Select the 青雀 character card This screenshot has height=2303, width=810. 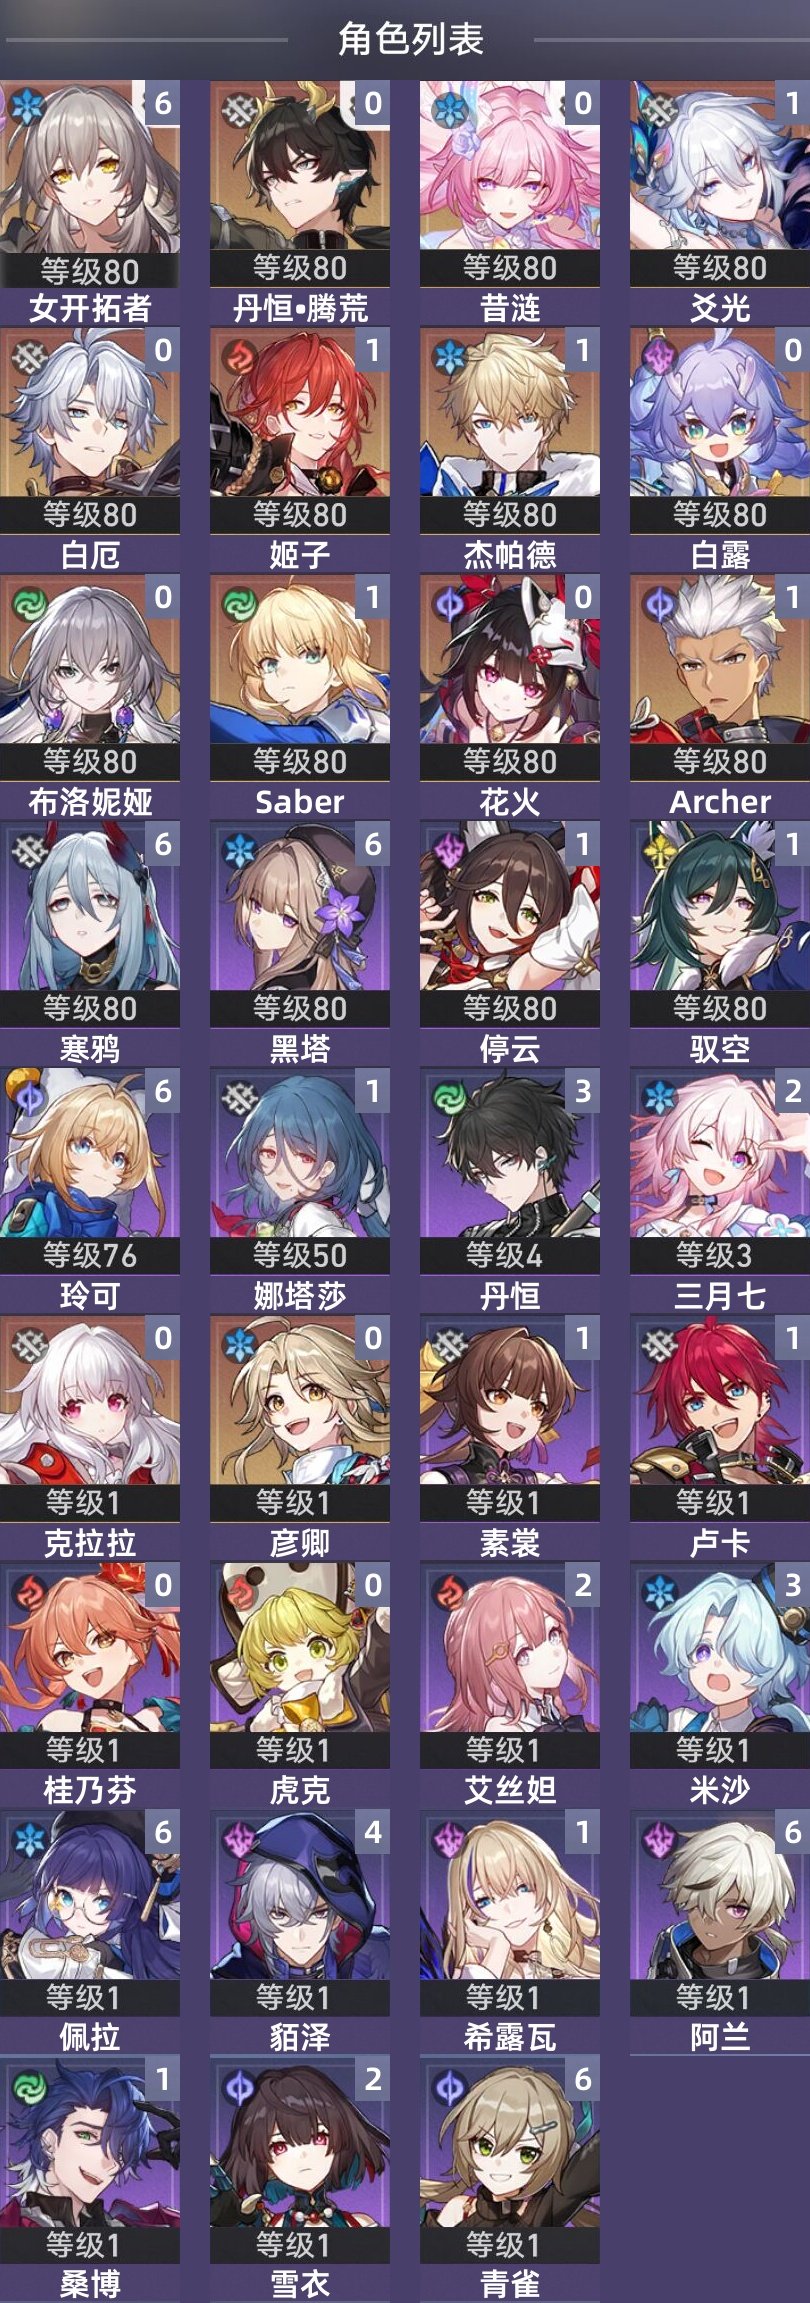coord(510,2178)
